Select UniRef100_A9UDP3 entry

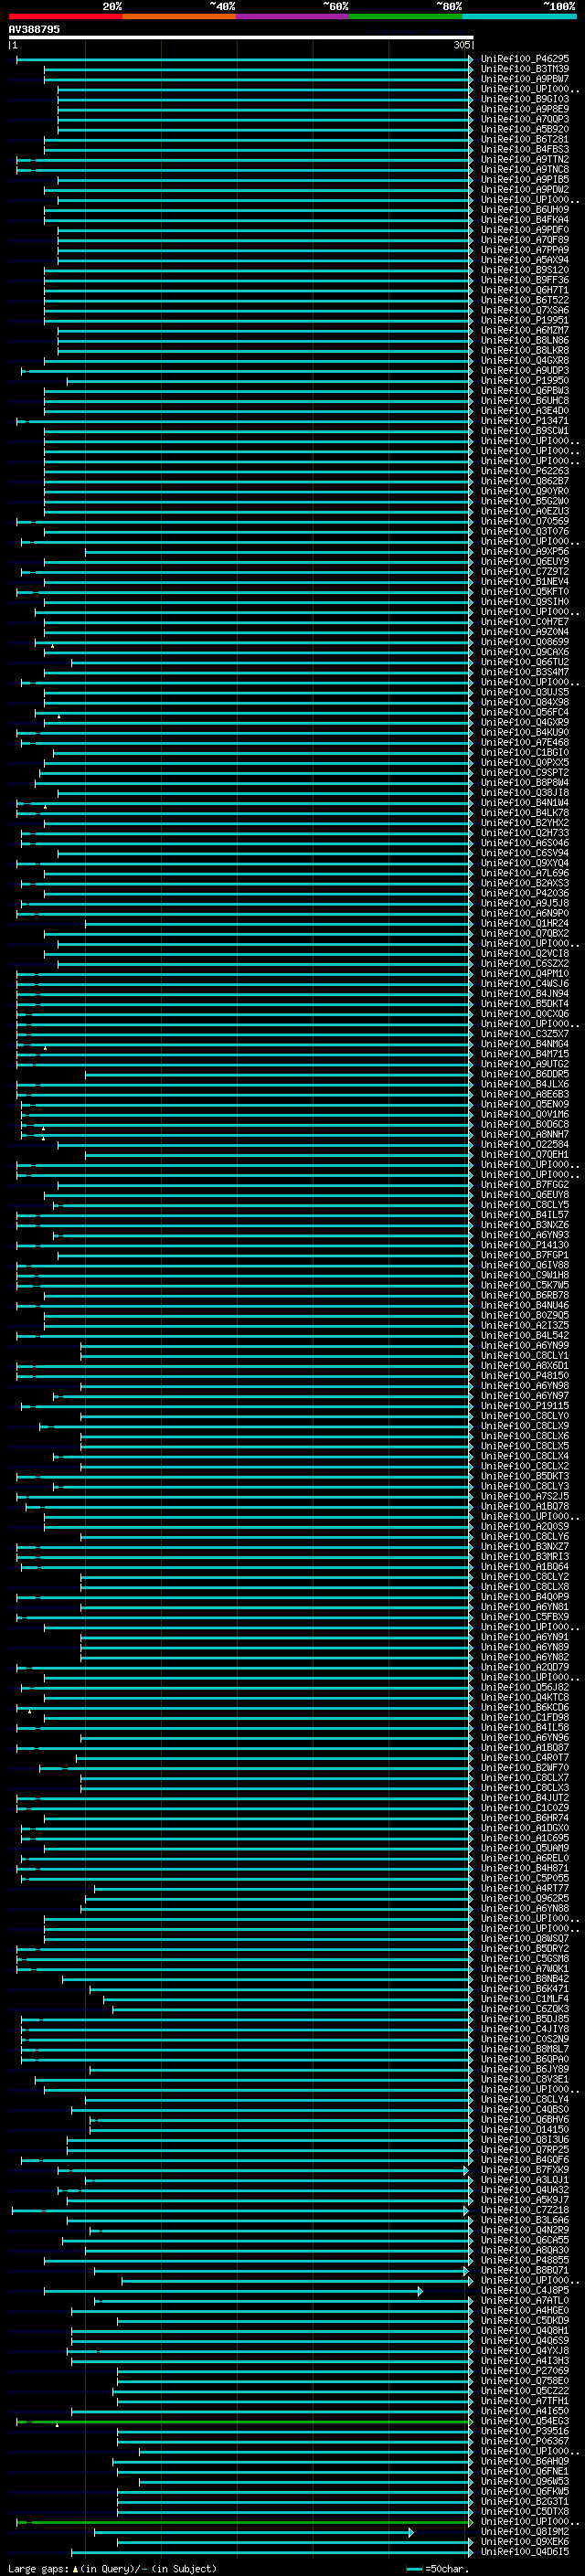tap(525, 371)
